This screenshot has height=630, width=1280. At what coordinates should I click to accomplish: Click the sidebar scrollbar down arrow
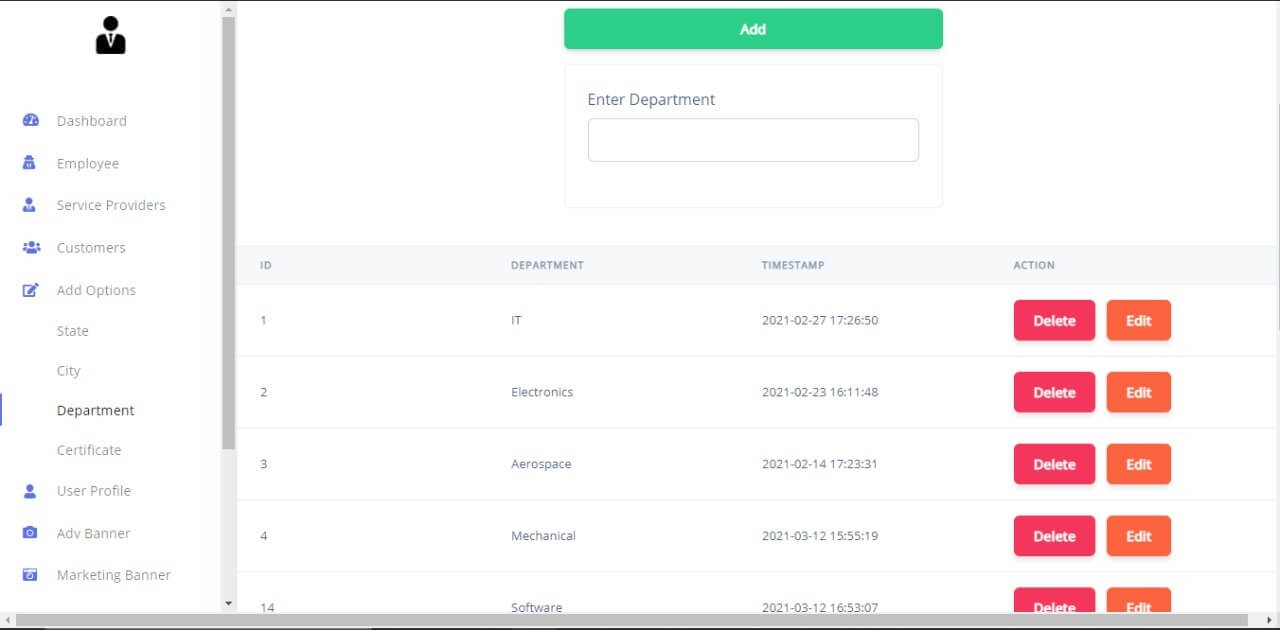click(x=228, y=603)
